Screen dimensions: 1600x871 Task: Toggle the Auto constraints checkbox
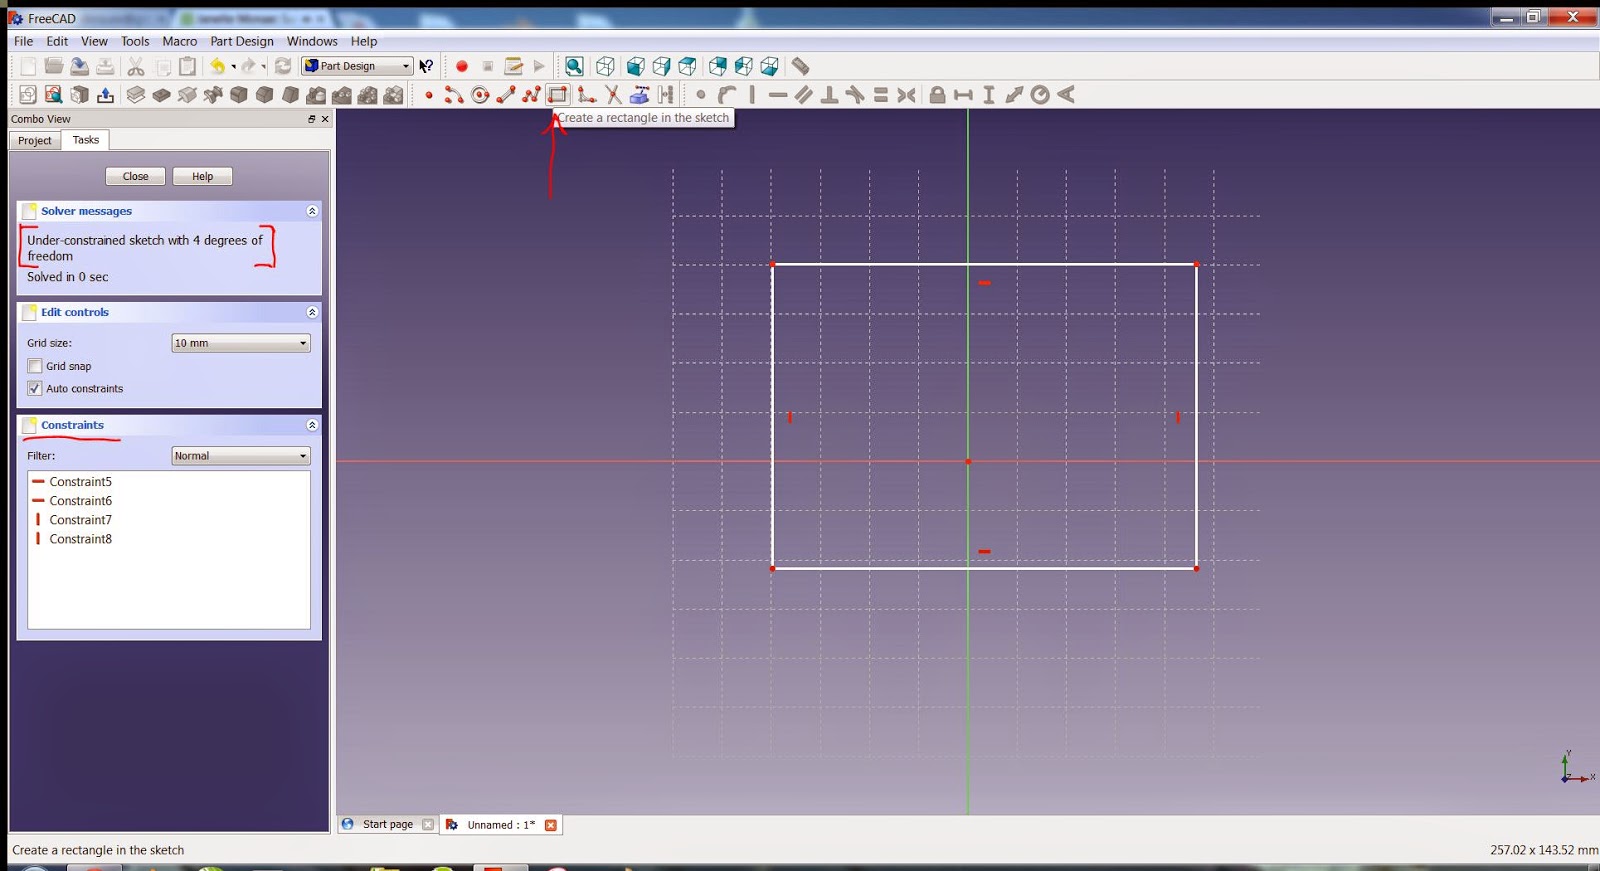click(35, 388)
